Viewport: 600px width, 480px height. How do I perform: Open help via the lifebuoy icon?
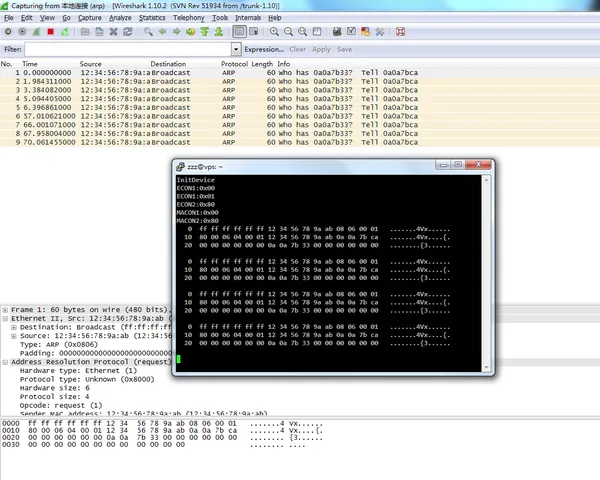[x=400, y=32]
